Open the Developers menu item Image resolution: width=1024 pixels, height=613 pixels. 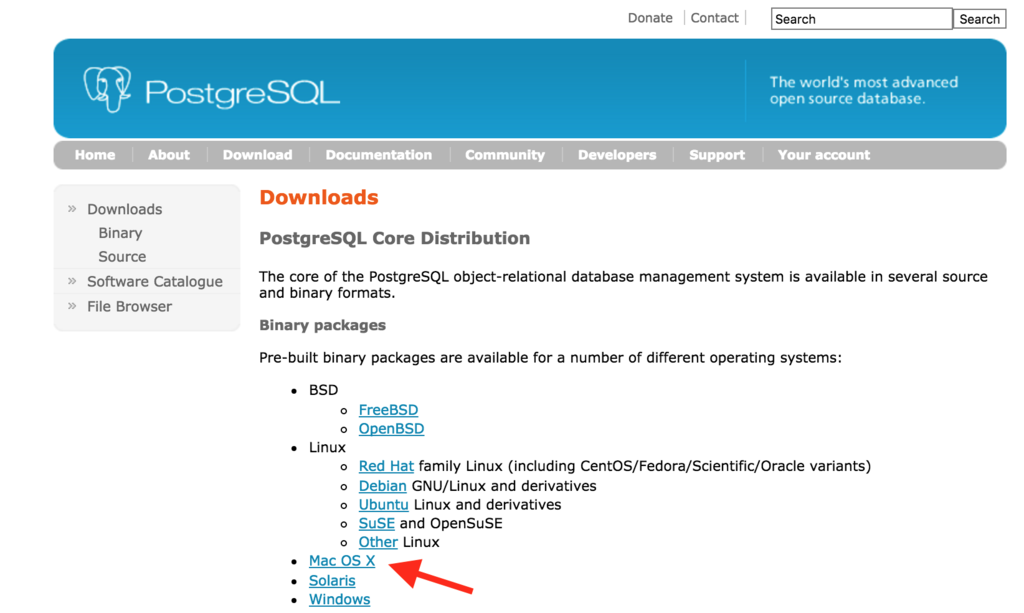[x=617, y=155]
